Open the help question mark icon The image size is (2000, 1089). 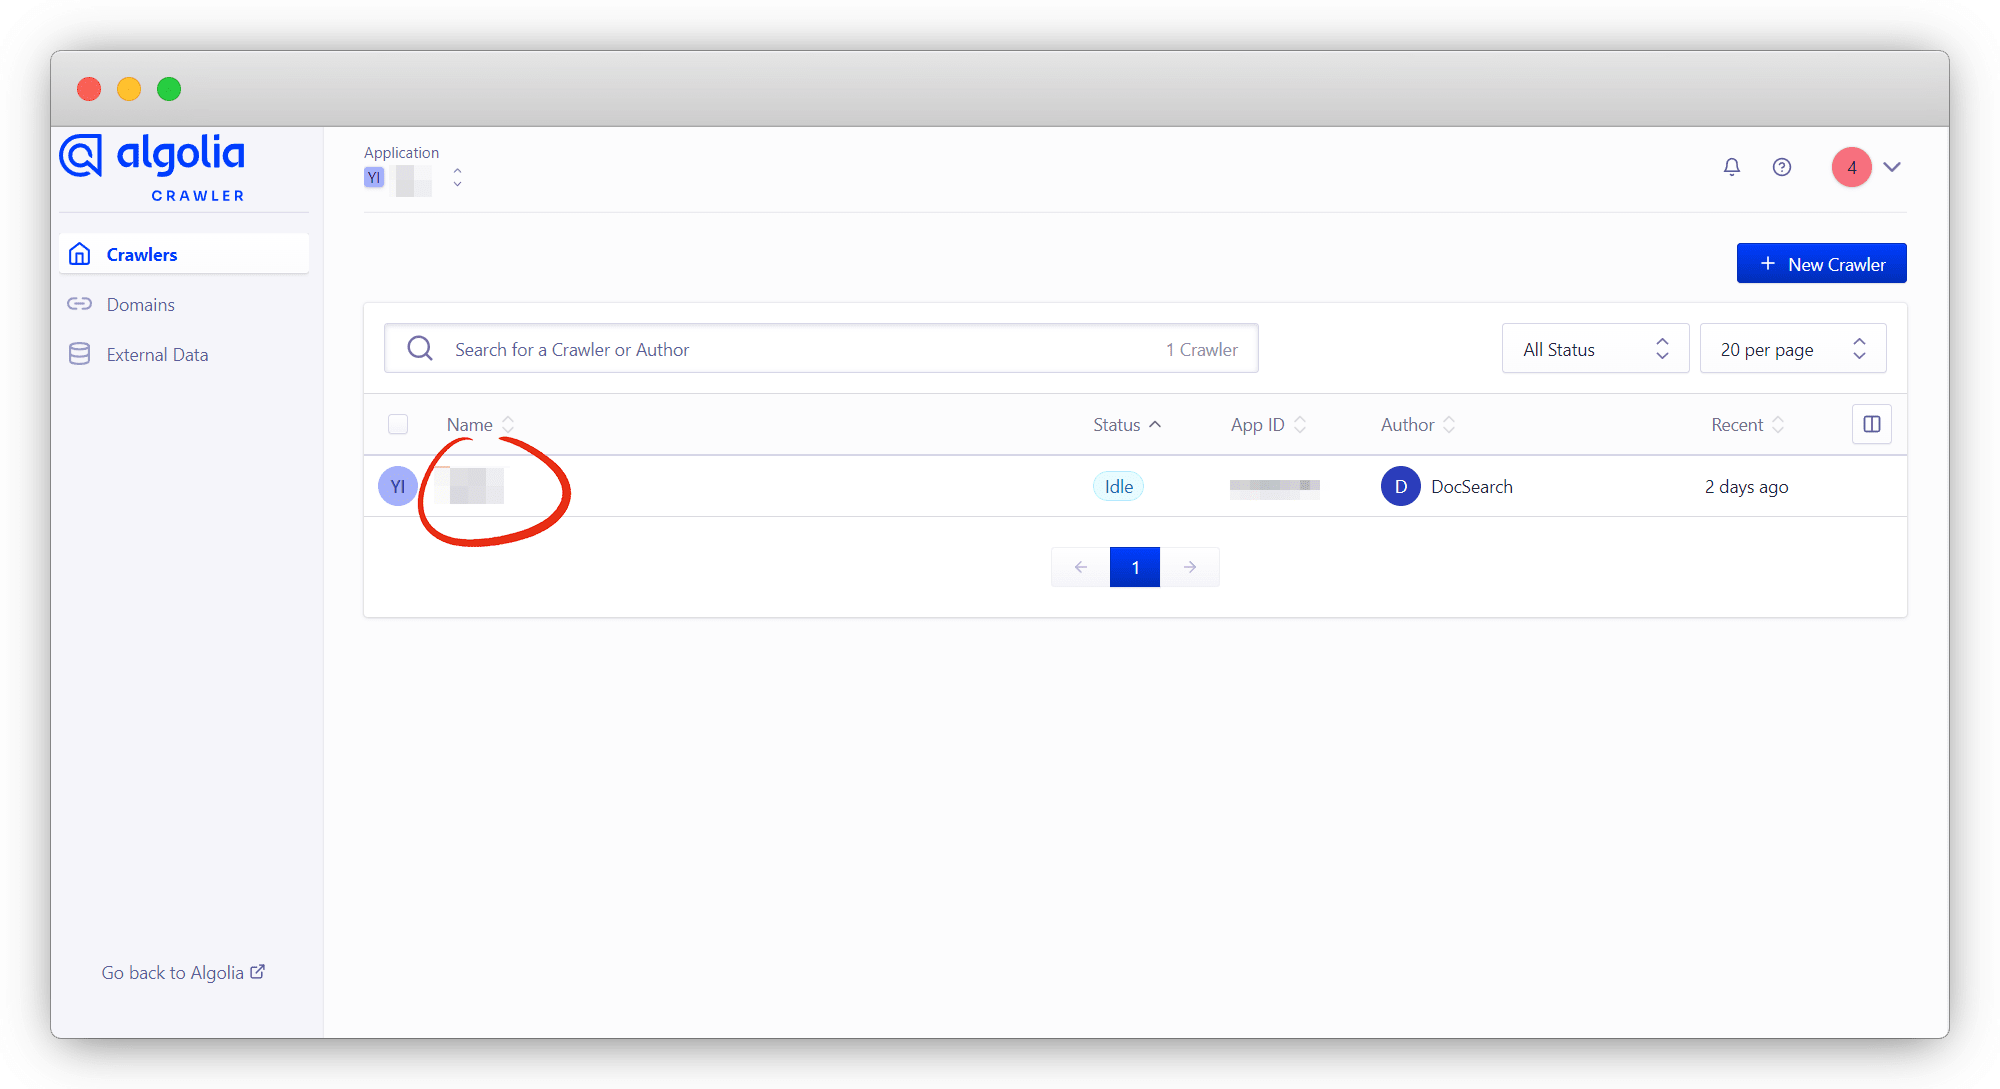(1782, 167)
